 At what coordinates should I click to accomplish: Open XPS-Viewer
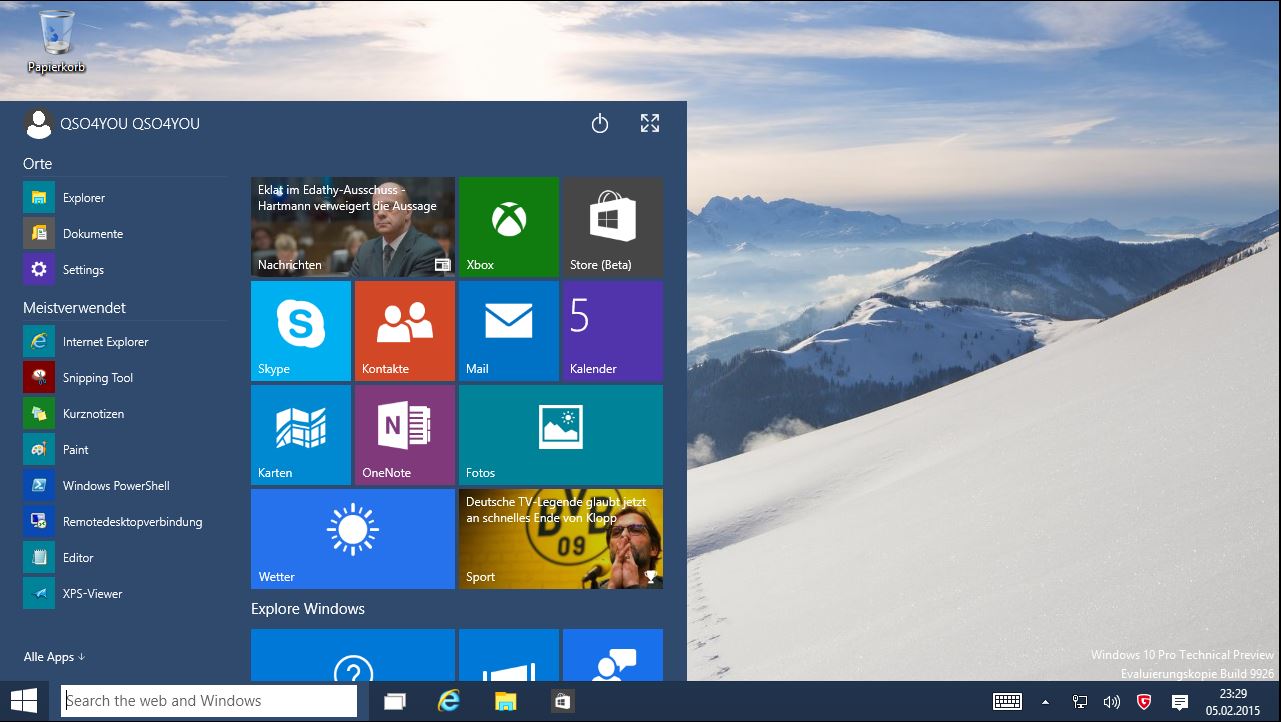coord(125,594)
